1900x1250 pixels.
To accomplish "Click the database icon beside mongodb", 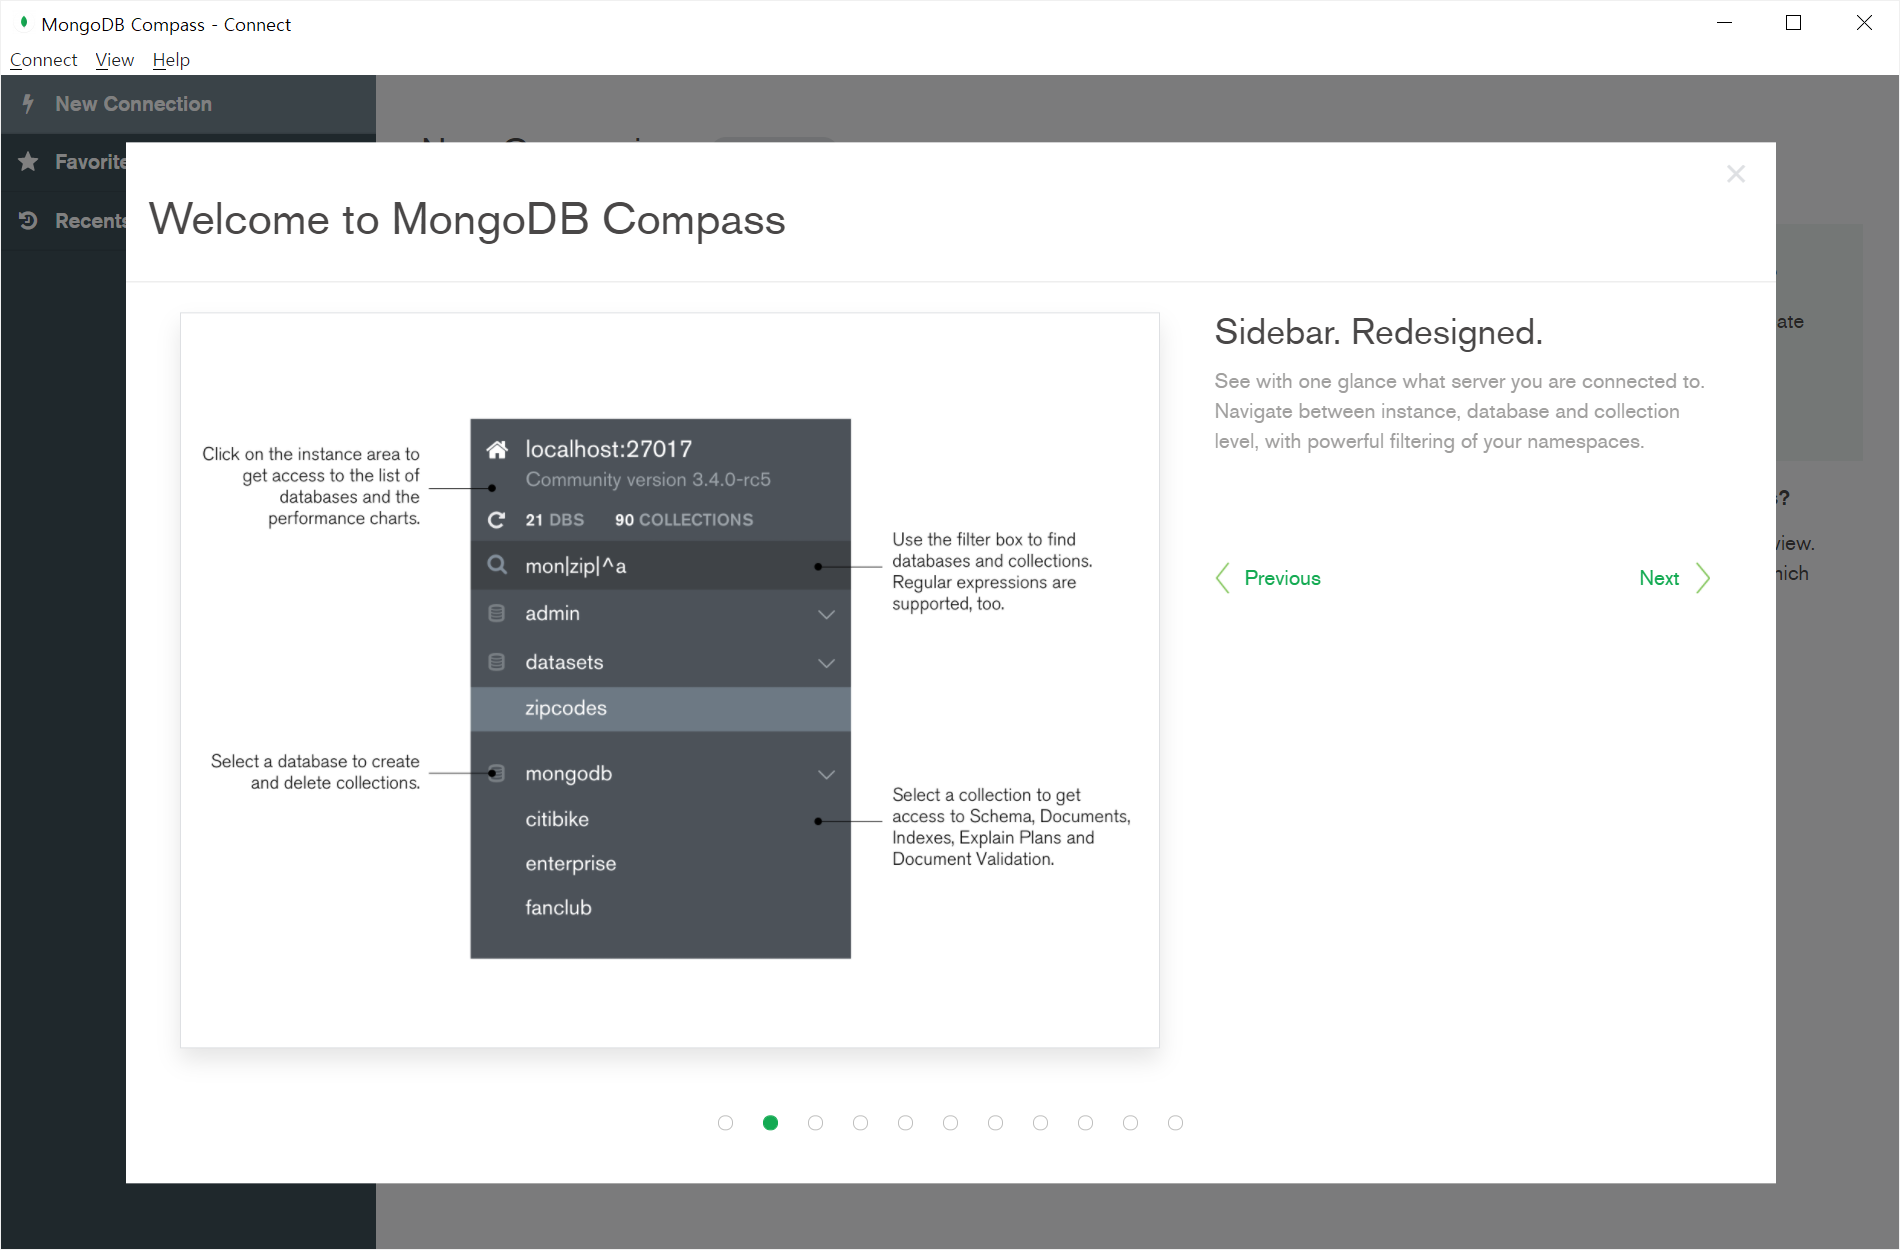I will pyautogui.click(x=496, y=773).
